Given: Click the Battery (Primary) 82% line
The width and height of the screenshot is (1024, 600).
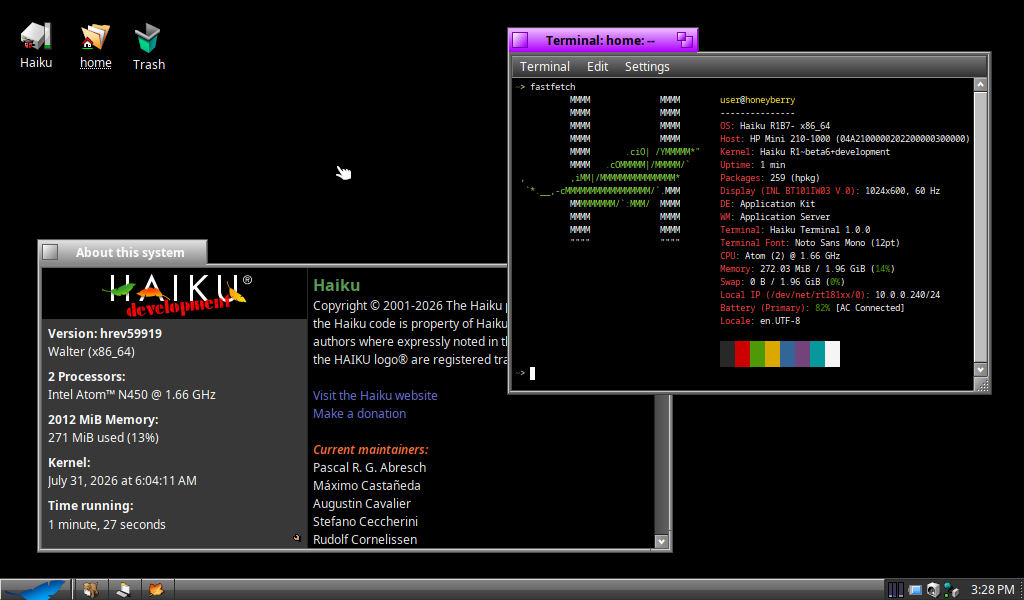Looking at the screenshot, I should 812,308.
